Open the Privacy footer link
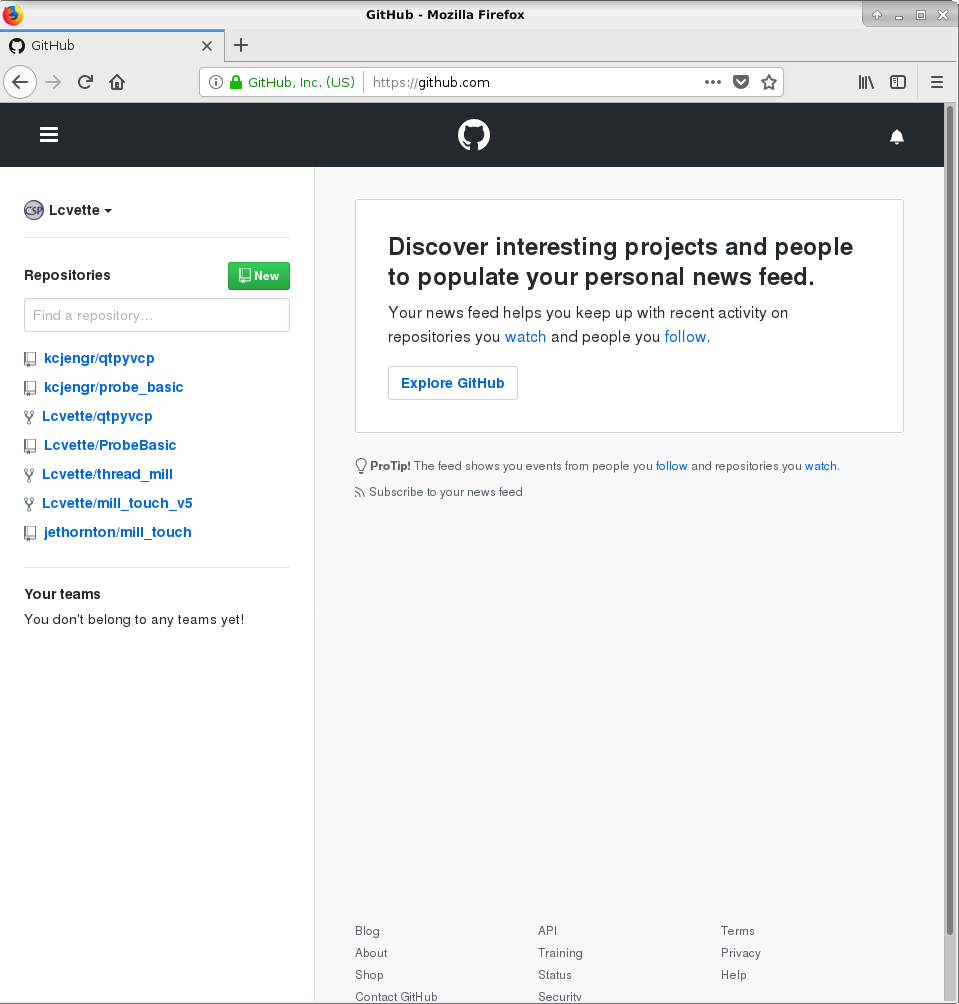This screenshot has width=959, height=1004. [x=741, y=953]
